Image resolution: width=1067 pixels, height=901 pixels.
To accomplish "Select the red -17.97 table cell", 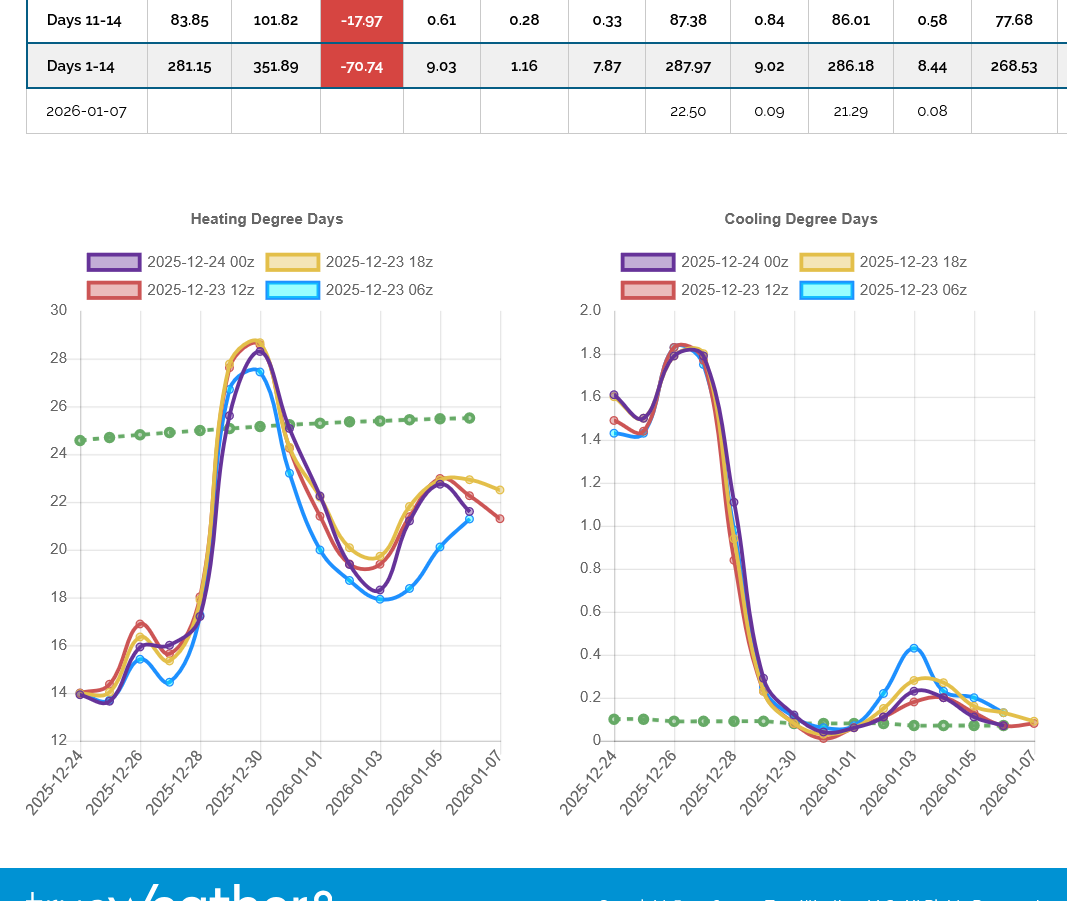I will point(361,20).
